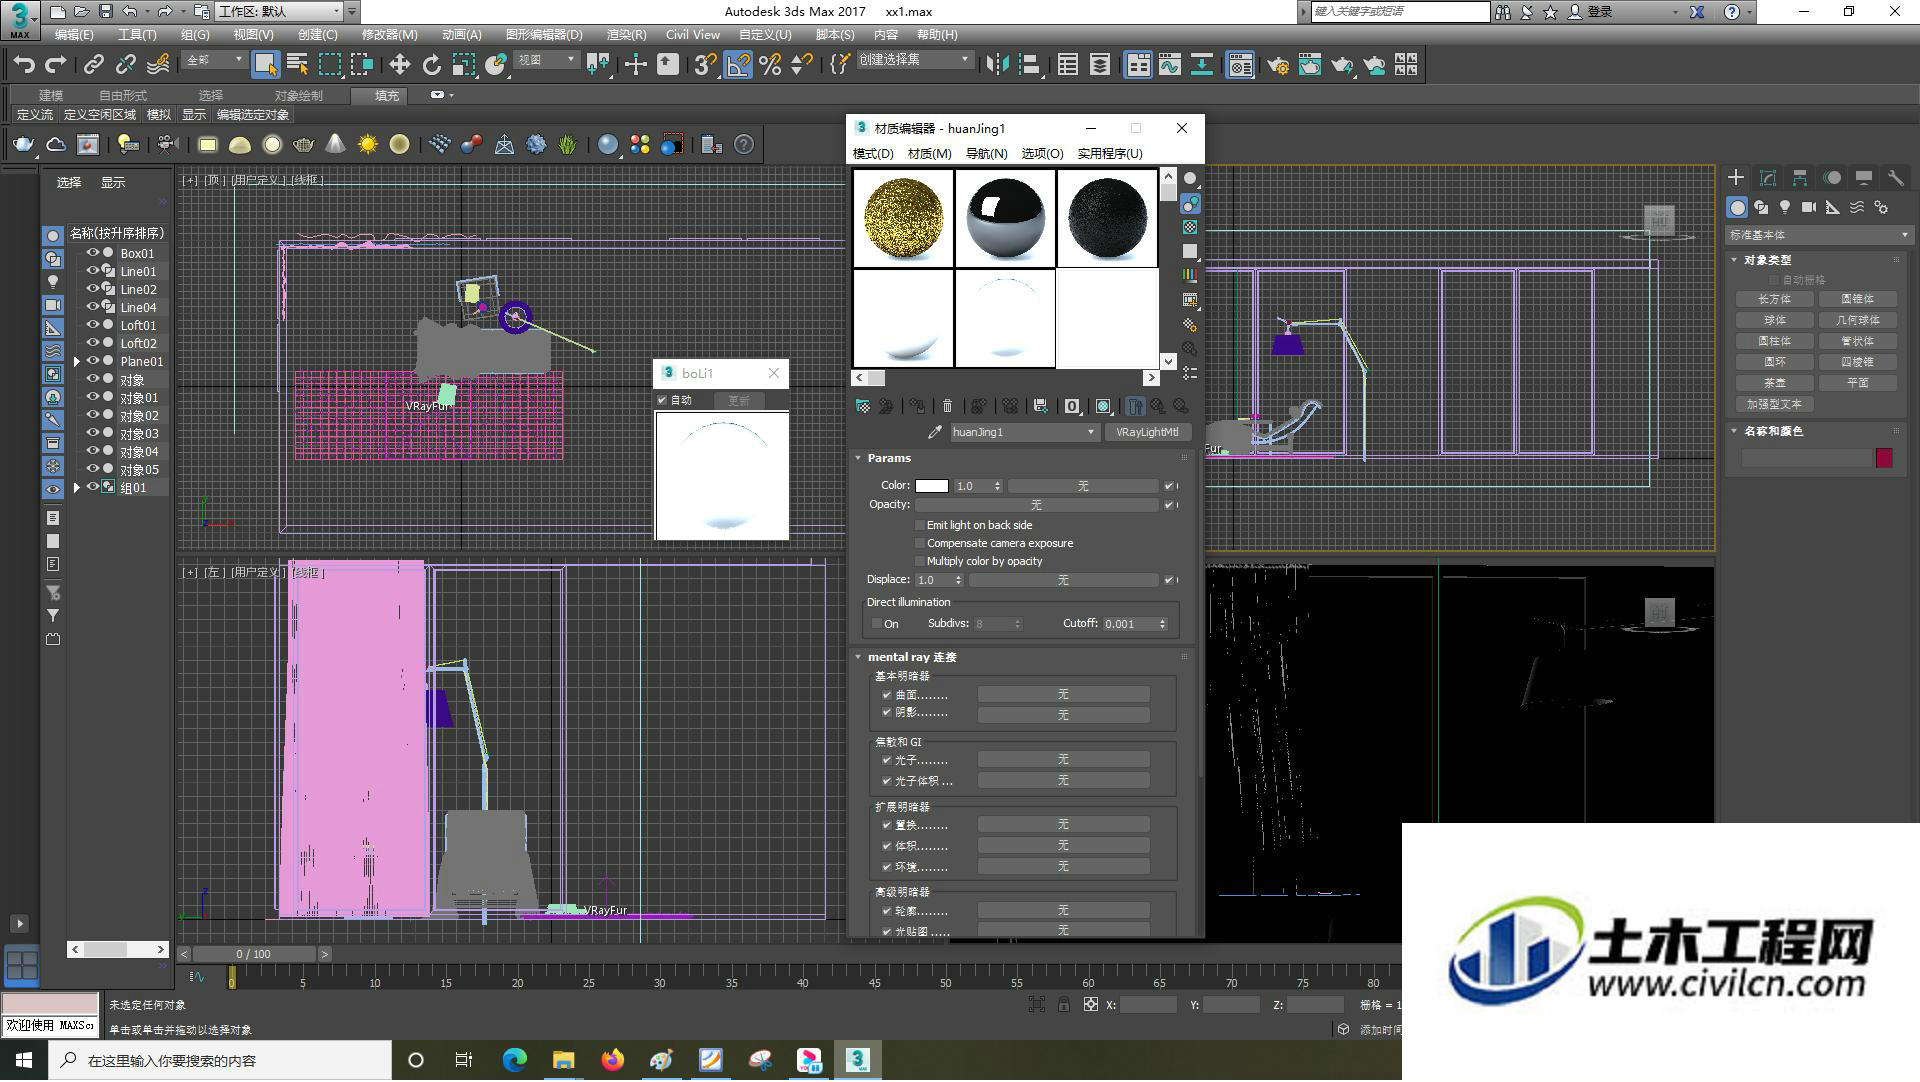
Task: Expand the Plane01 tree item
Action: click(76, 362)
